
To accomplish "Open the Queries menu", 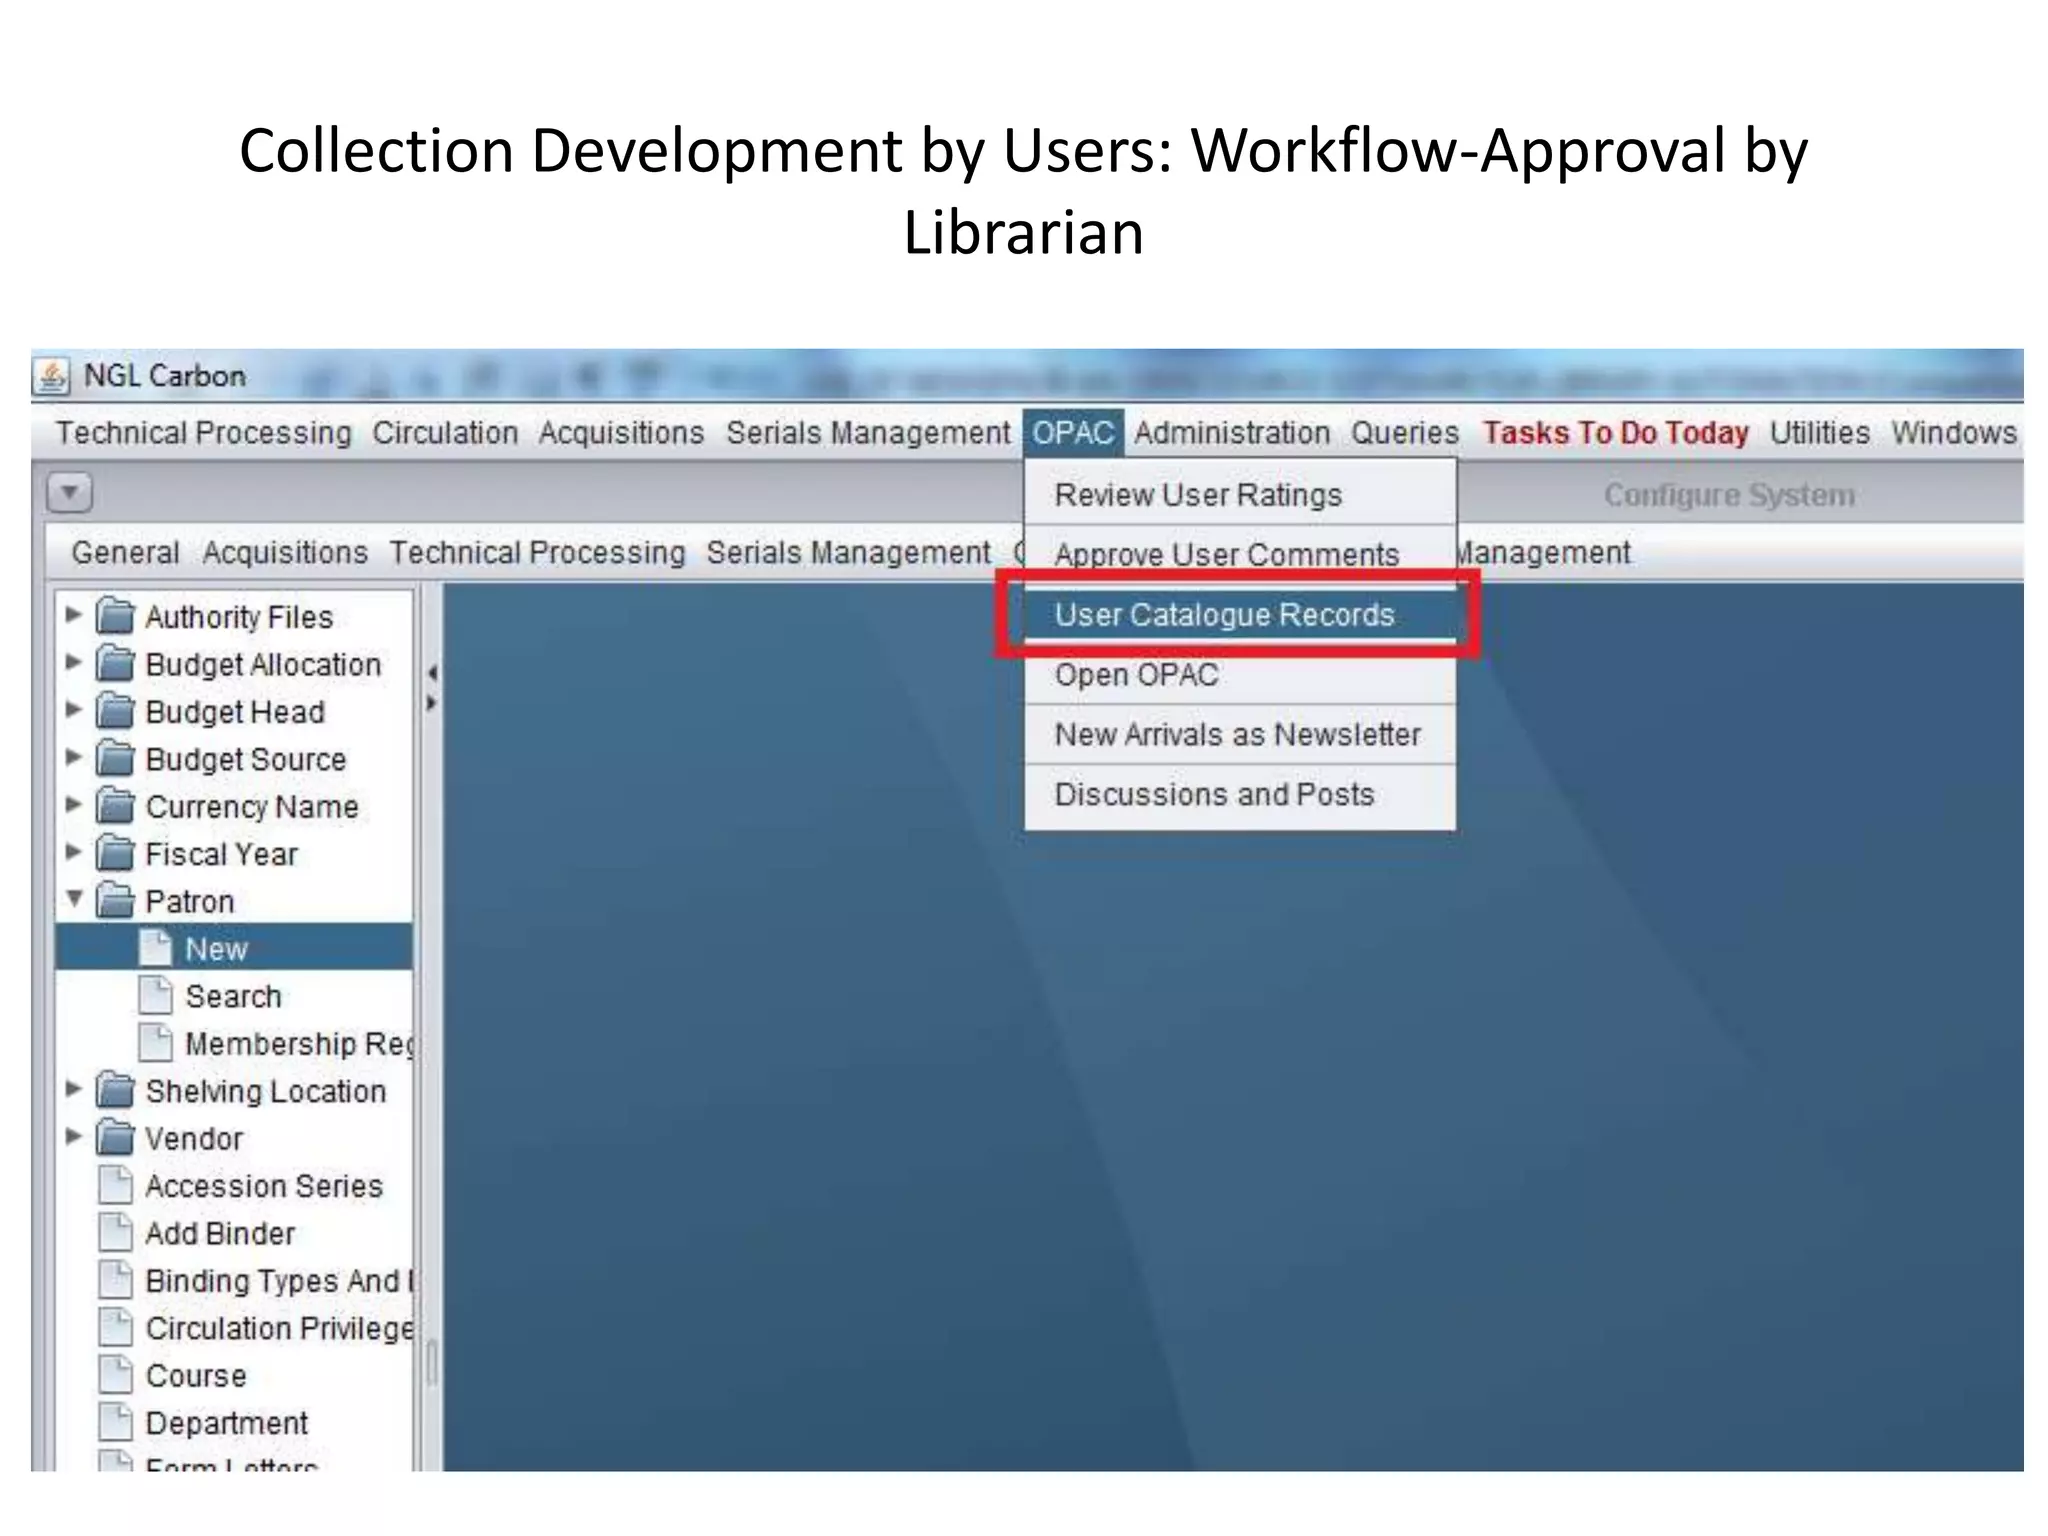I will (1405, 433).
